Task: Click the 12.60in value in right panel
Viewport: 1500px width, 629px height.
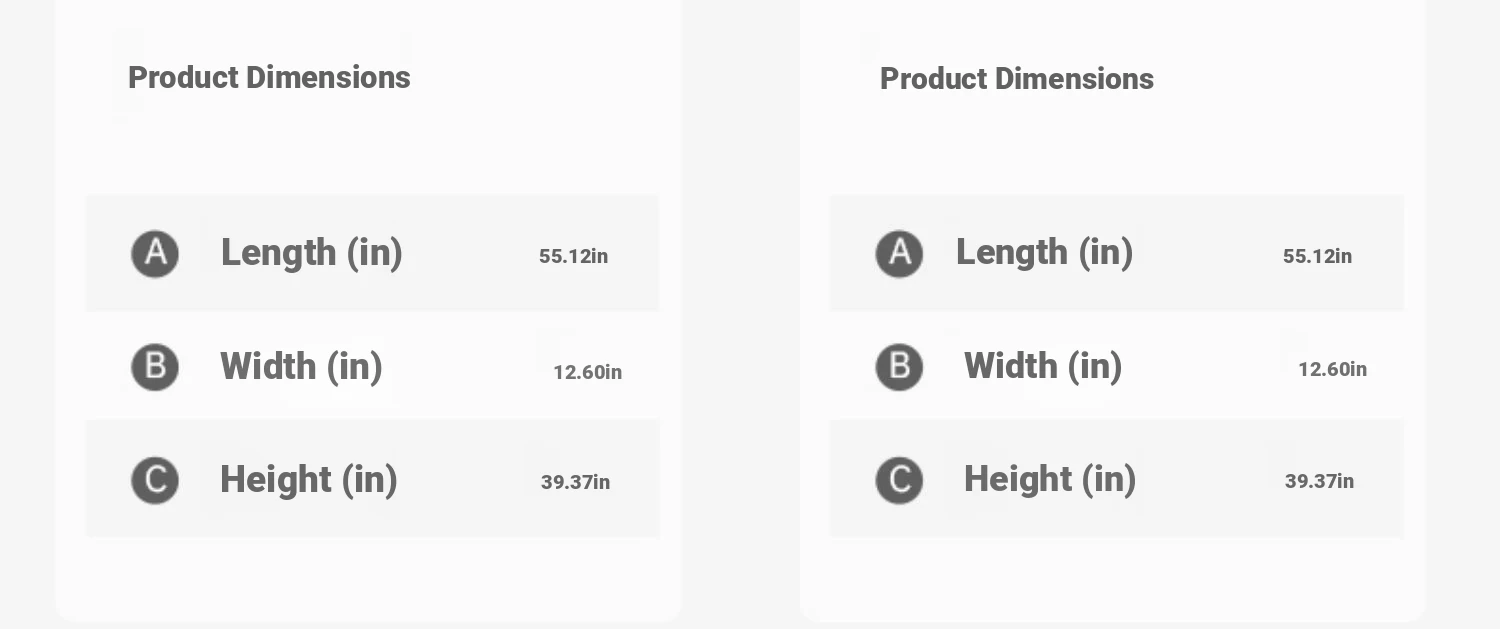Action: point(1333,369)
